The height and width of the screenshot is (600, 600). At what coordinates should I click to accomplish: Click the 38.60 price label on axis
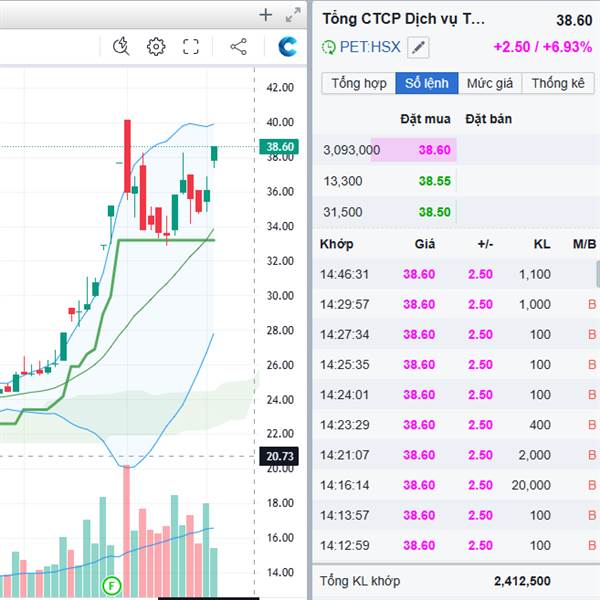(280, 147)
